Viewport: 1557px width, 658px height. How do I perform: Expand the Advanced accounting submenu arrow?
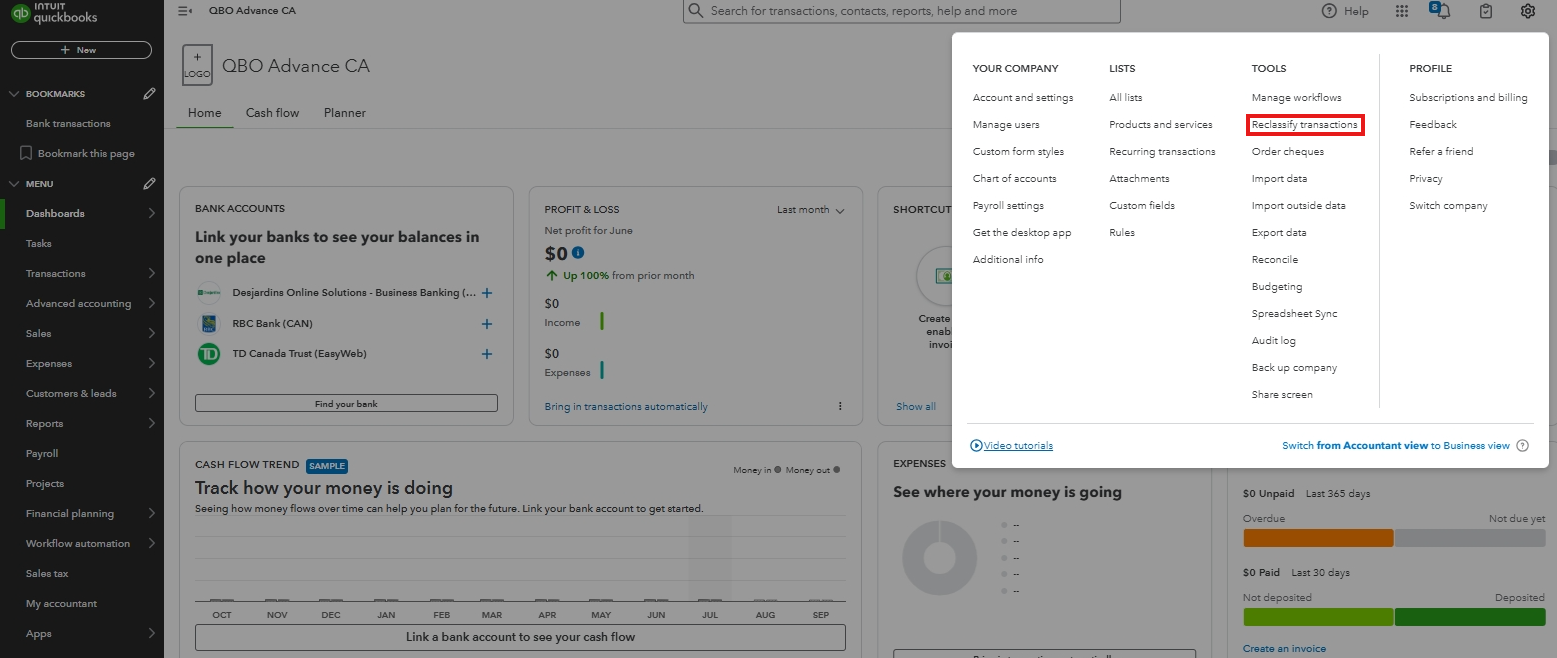click(151, 303)
